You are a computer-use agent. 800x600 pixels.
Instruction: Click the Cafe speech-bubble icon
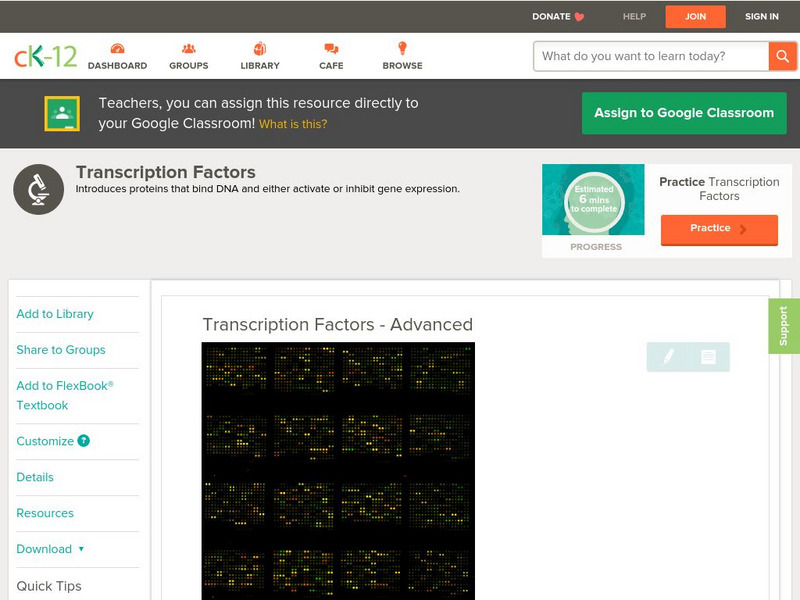(330, 47)
